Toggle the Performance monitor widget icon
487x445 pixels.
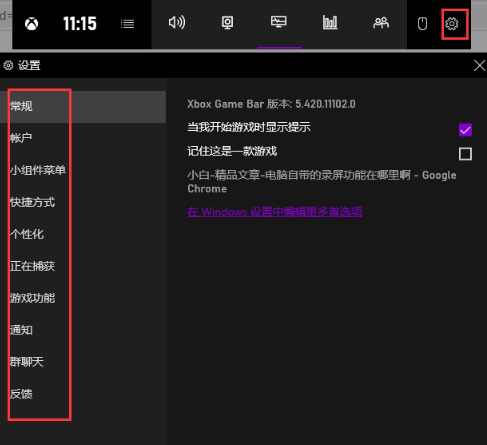coord(279,22)
